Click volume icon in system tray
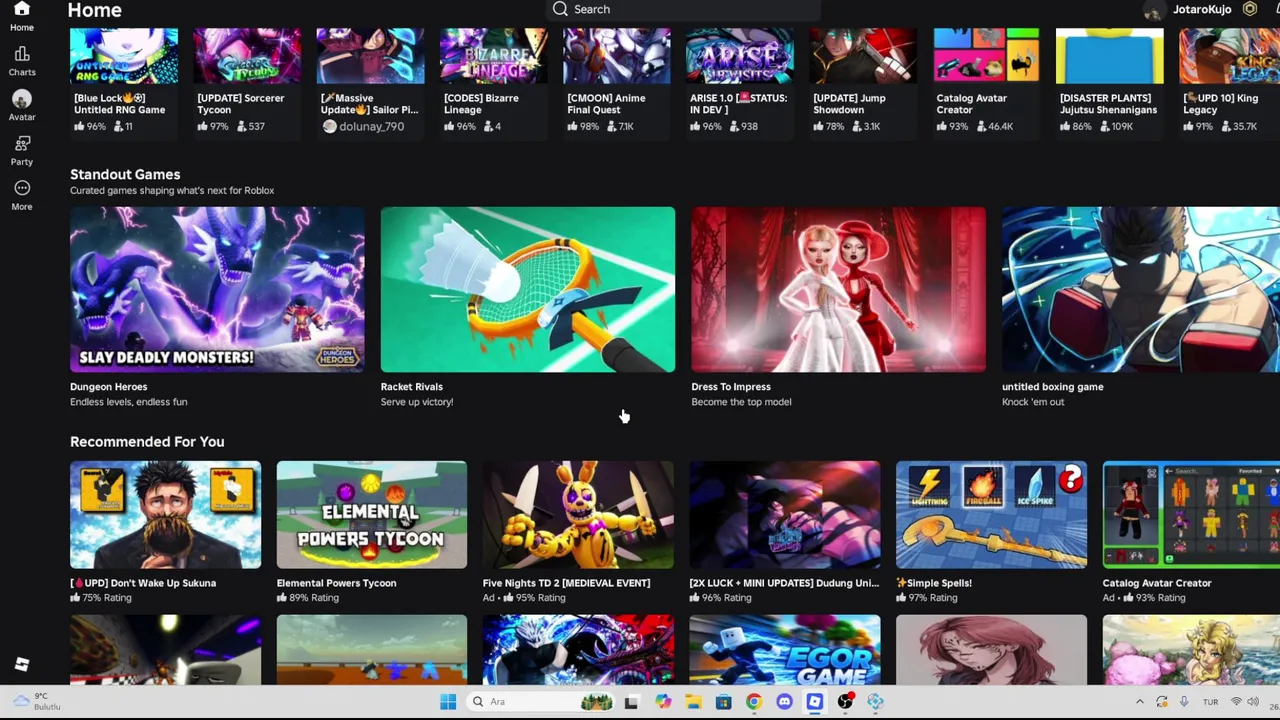 [1253, 702]
